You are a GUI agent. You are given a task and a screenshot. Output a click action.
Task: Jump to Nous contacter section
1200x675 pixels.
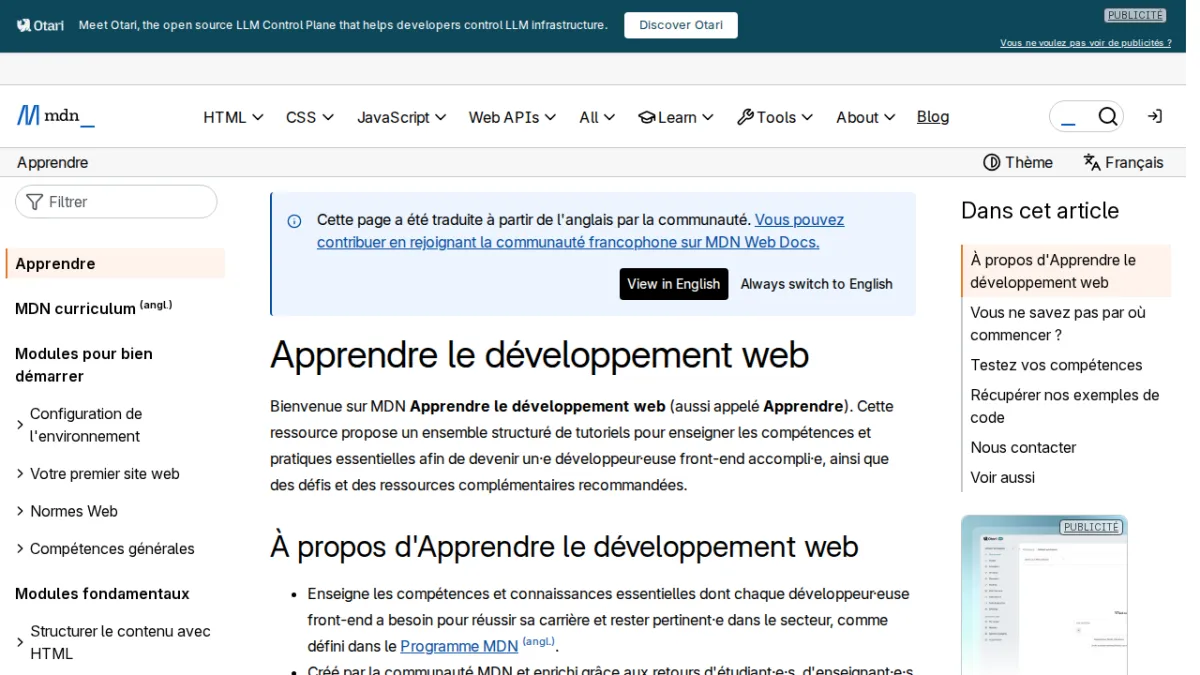1023,448
